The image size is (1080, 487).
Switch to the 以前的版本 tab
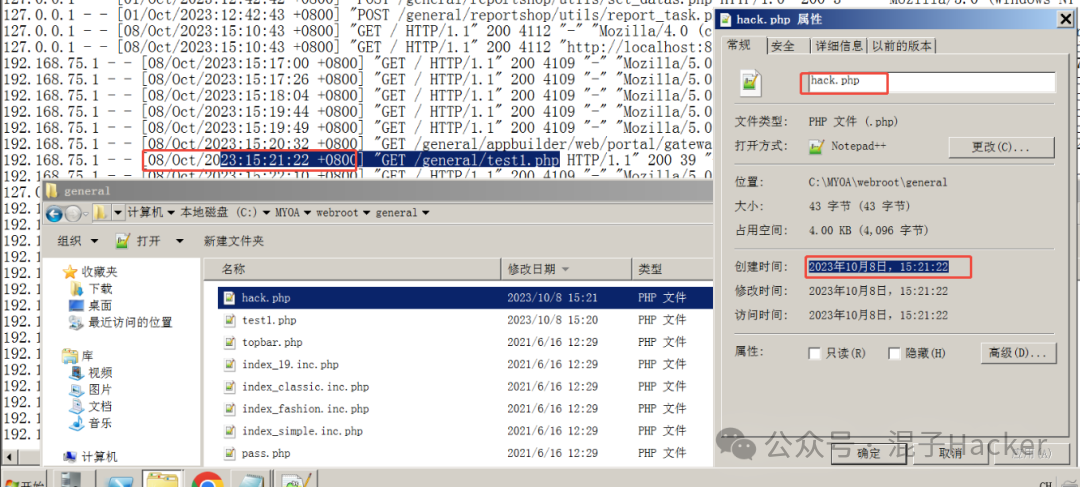pyautogui.click(x=902, y=46)
